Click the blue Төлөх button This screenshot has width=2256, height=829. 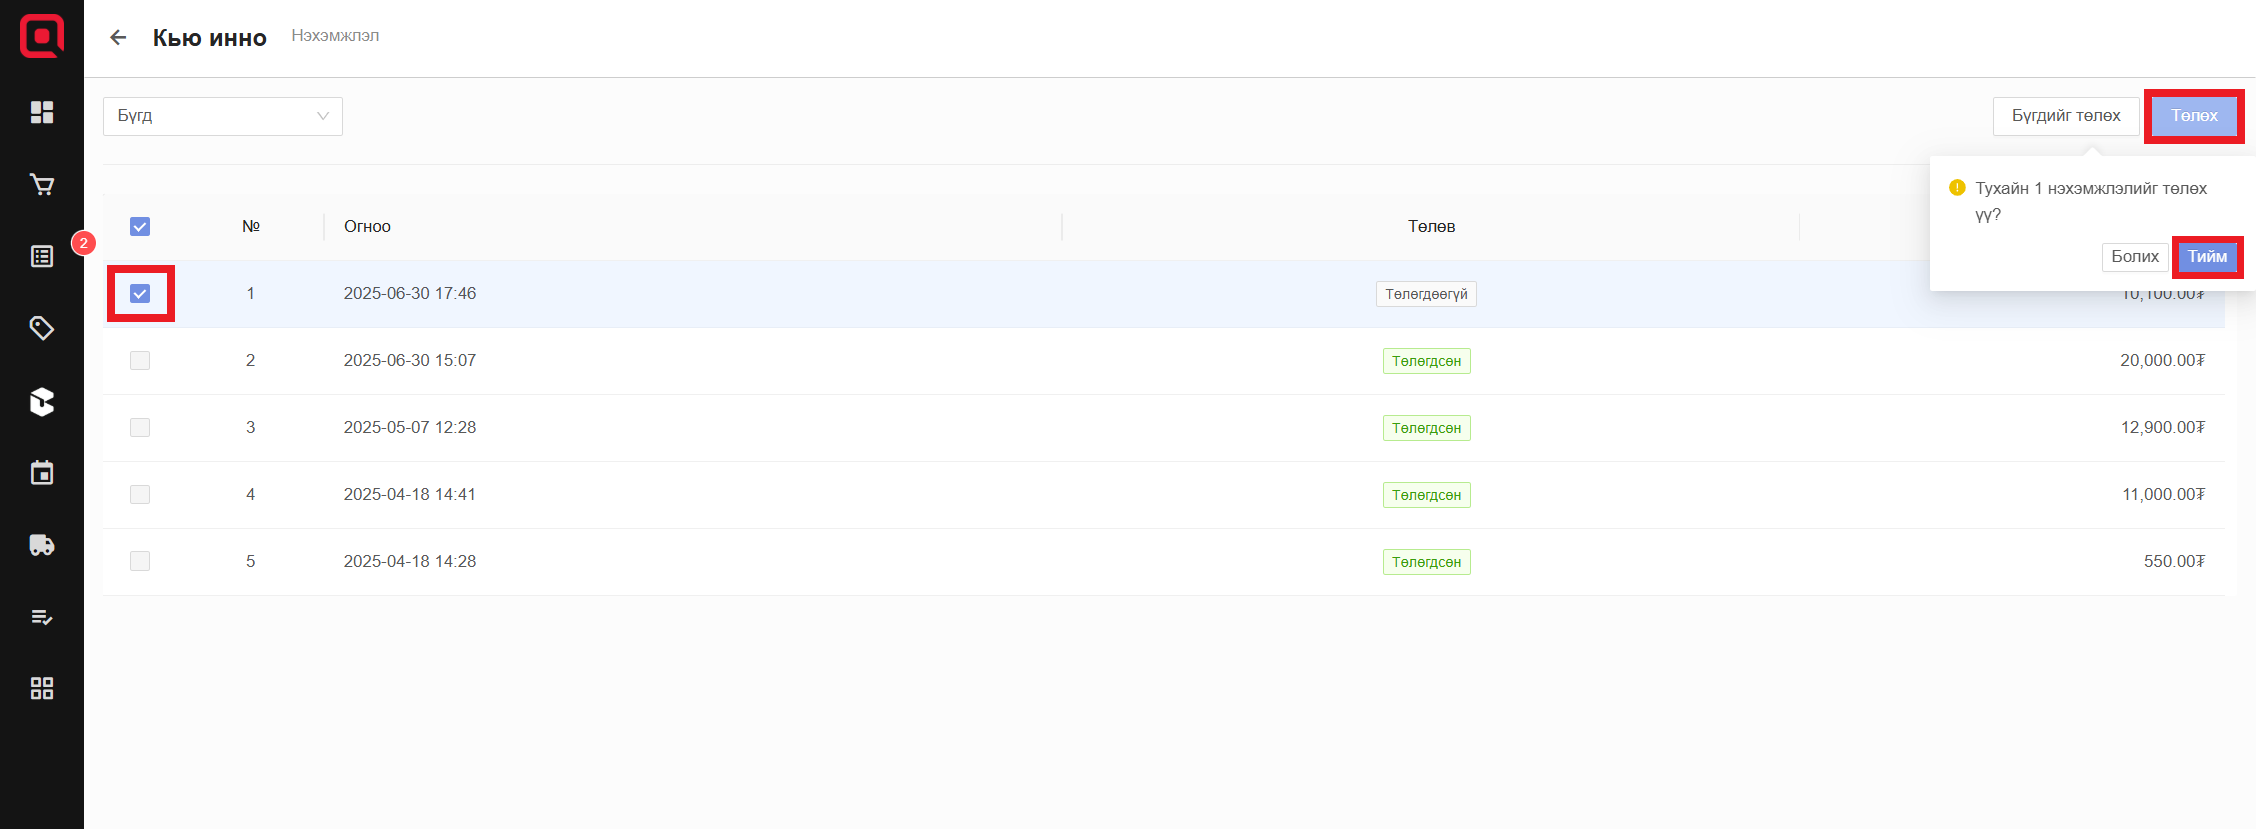(2194, 116)
